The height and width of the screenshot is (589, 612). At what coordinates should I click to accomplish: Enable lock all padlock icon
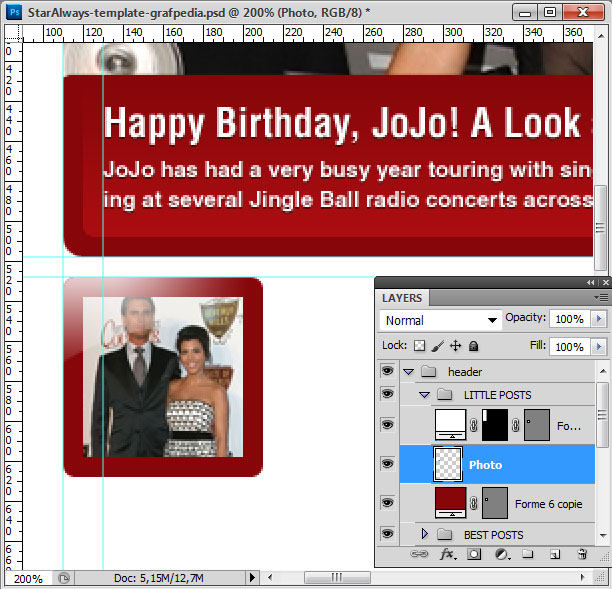473,346
